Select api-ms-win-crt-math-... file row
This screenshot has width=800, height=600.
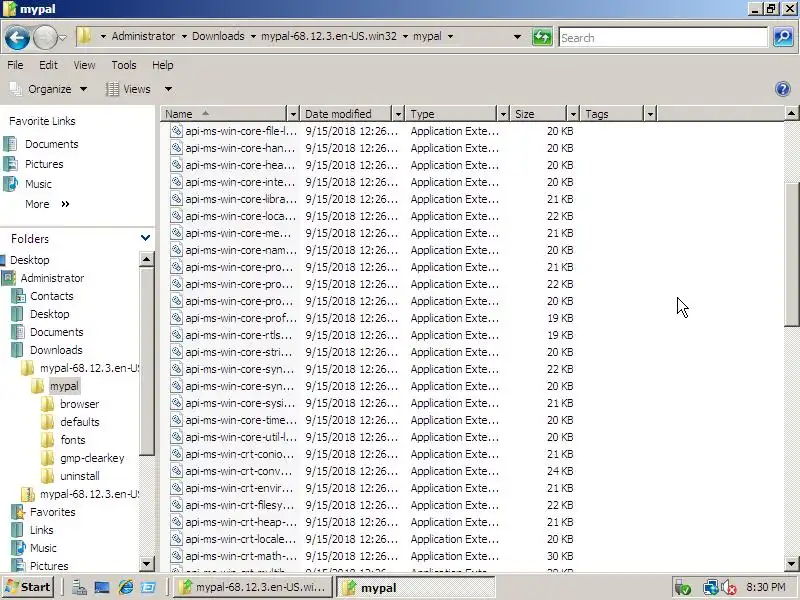pyautogui.click(x=371, y=556)
